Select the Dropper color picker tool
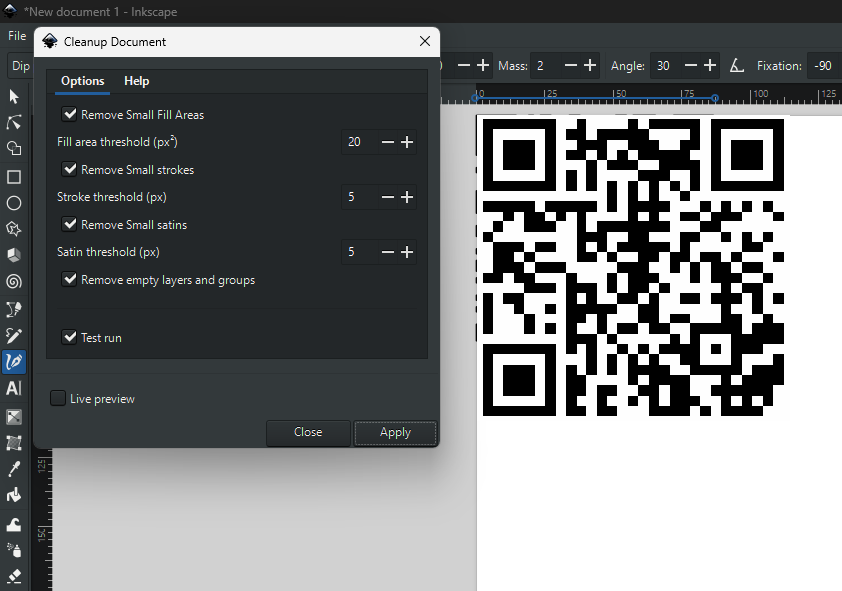Image resolution: width=842 pixels, height=591 pixels. pos(14,469)
